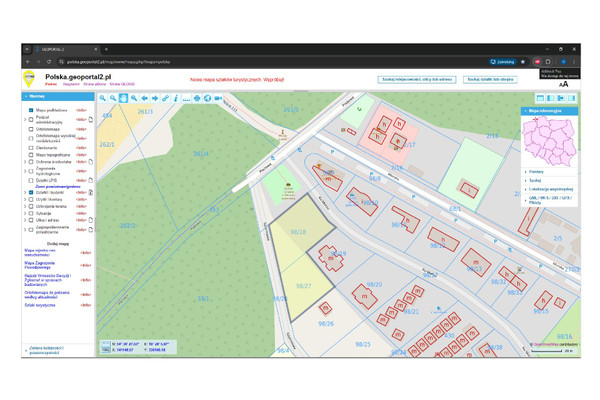Go to next map view arrow
This screenshot has width=600, height=400.
(155, 98)
